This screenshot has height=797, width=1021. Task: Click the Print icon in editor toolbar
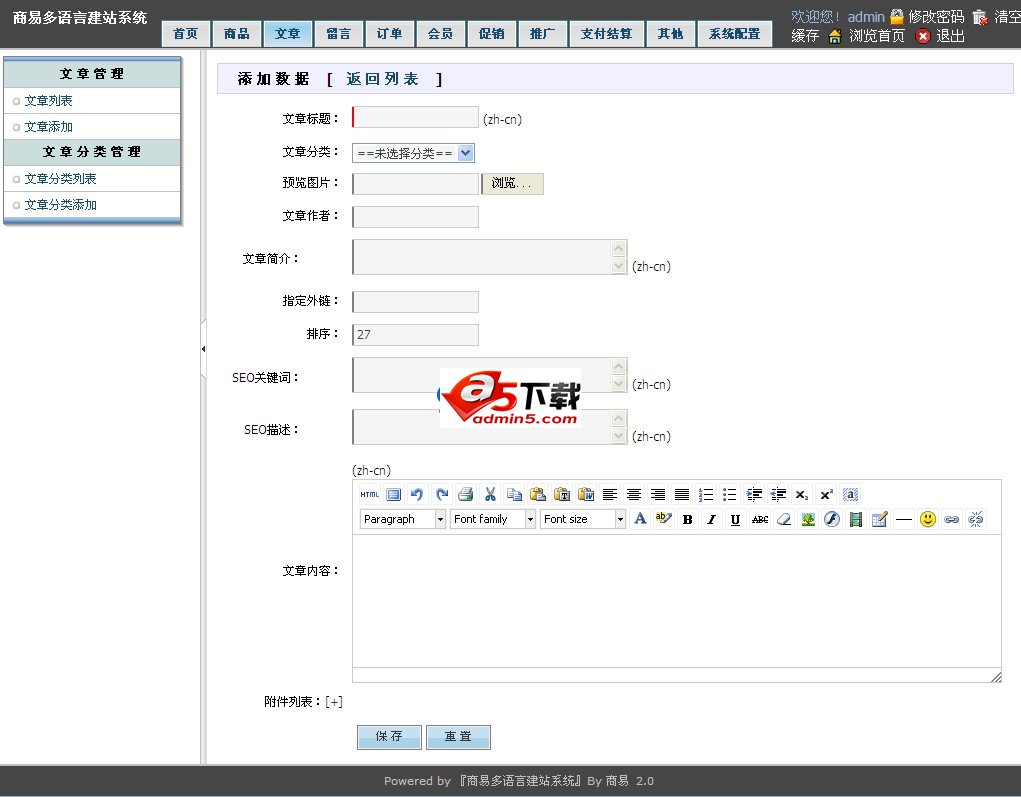coord(465,494)
